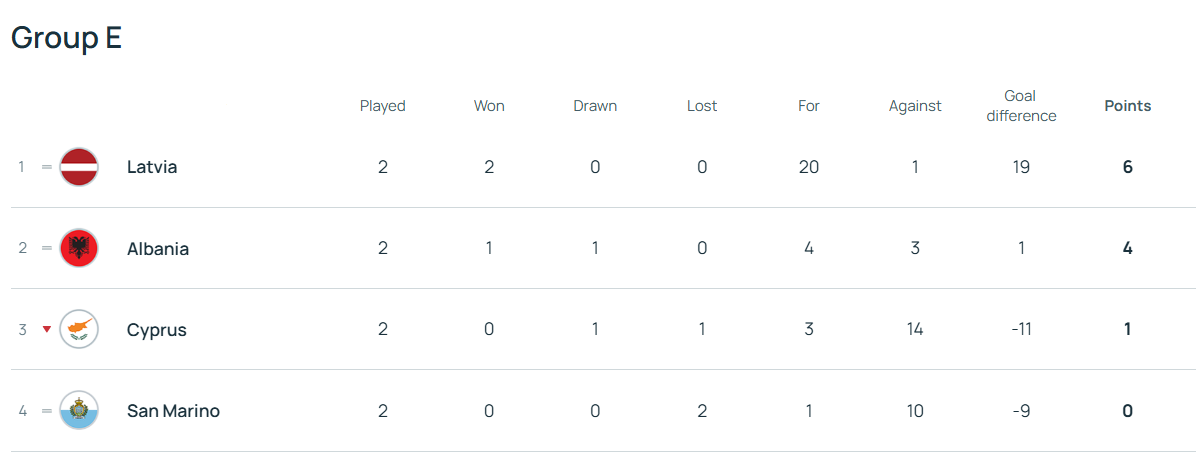Click the Albania flag icon

[x=79, y=248]
